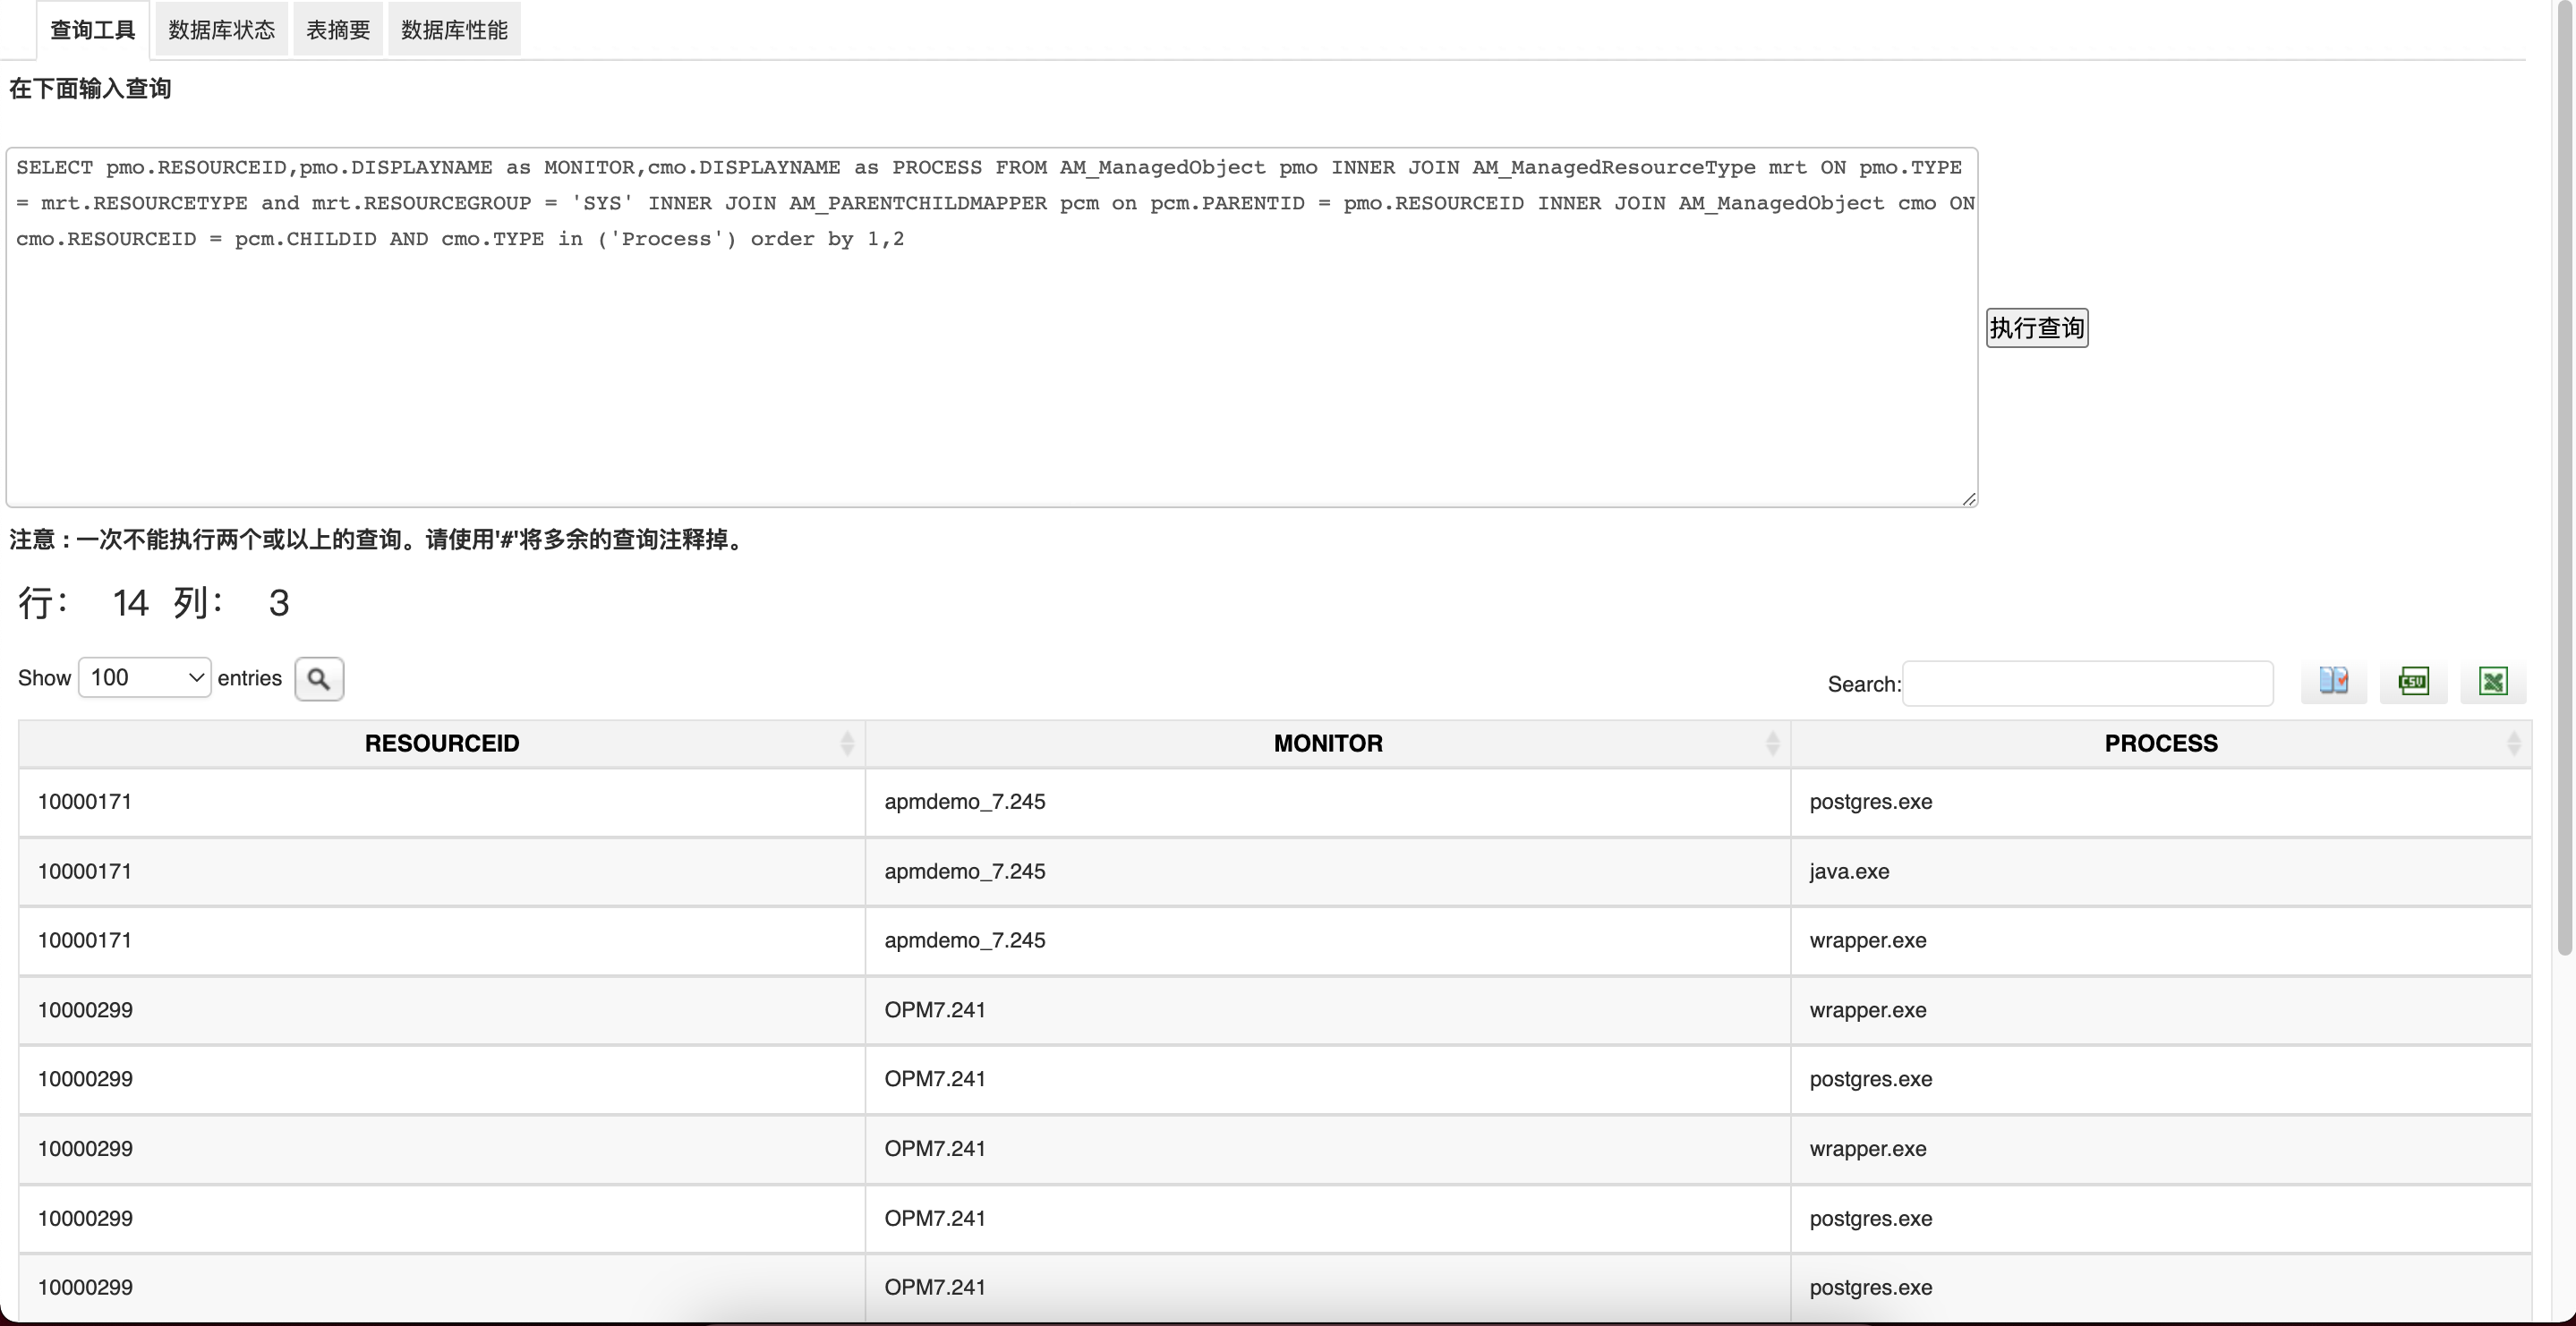The width and height of the screenshot is (2576, 1326).
Task: Sort by the RESOURCEID column arrows
Action: [x=847, y=743]
